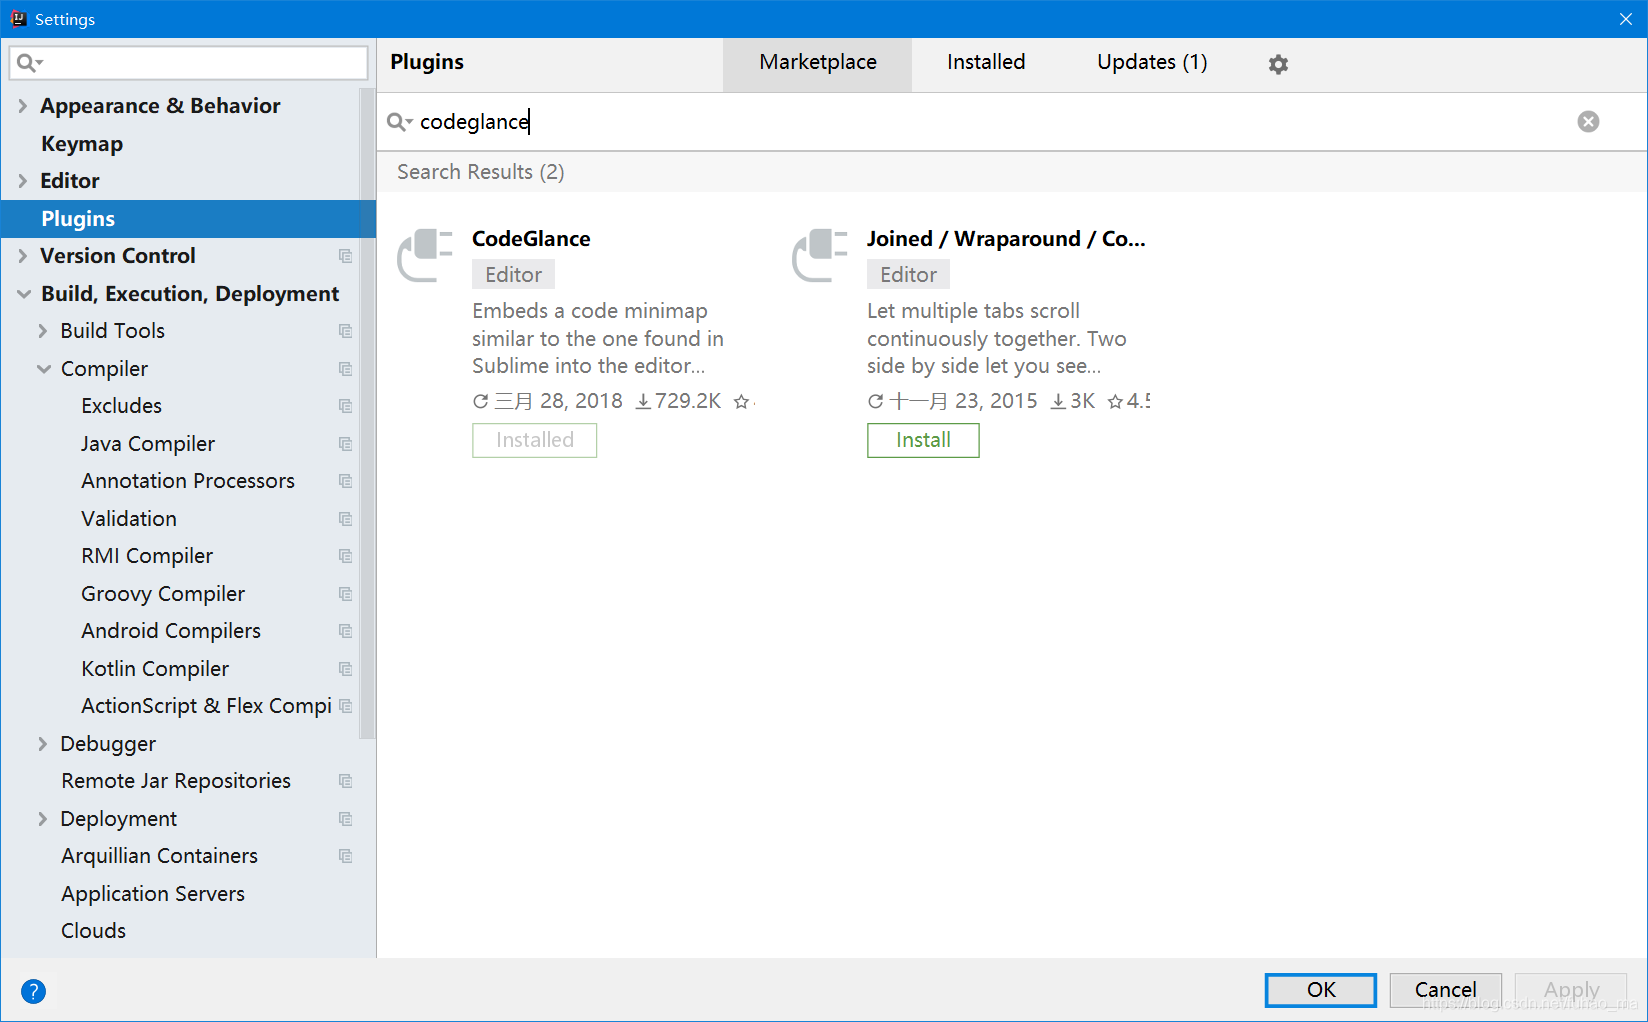Open the Annotation Processors page
Viewport: 1648px width, 1022px height.
[188, 481]
